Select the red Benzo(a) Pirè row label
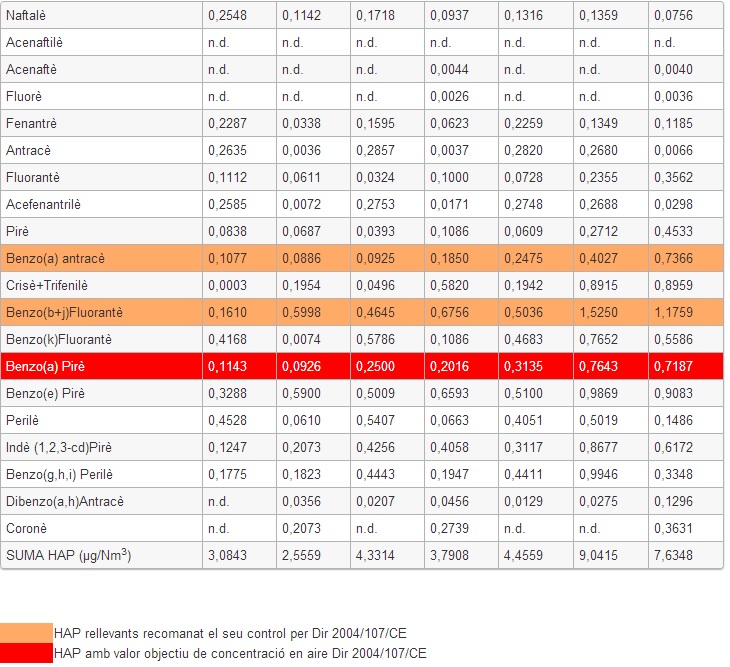 (44, 367)
